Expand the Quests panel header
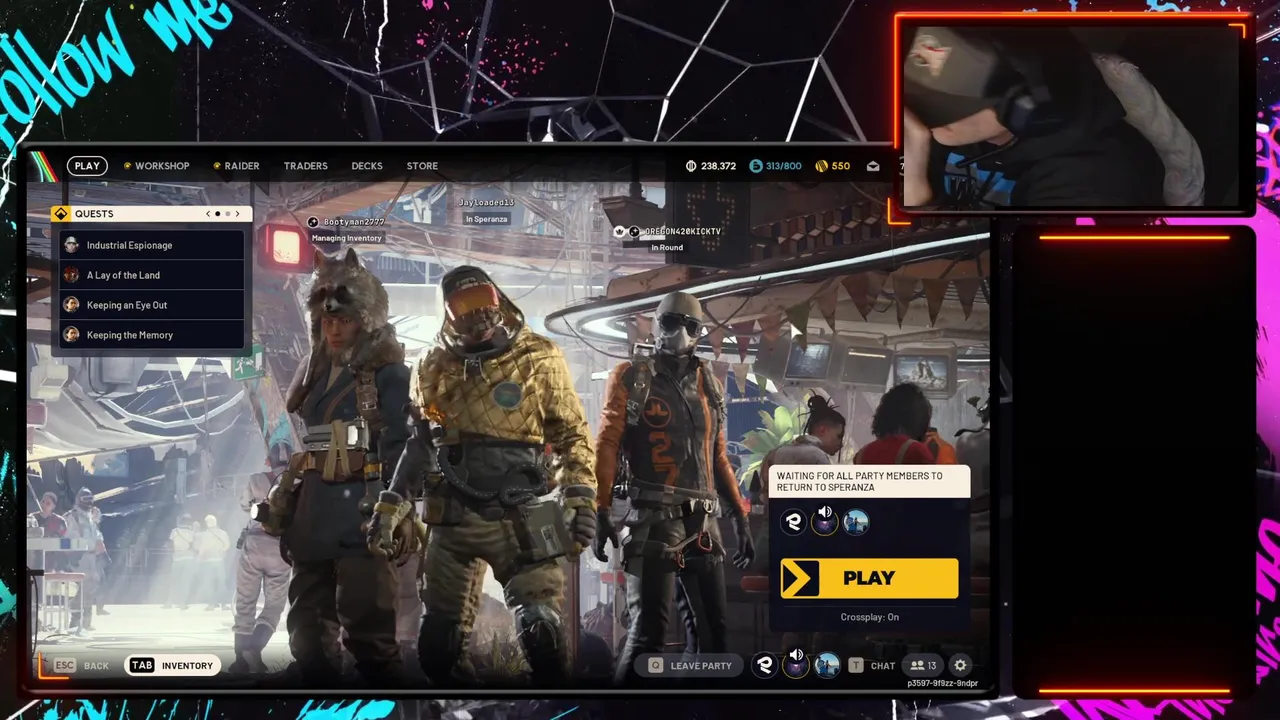This screenshot has height=720, width=1280. point(151,214)
